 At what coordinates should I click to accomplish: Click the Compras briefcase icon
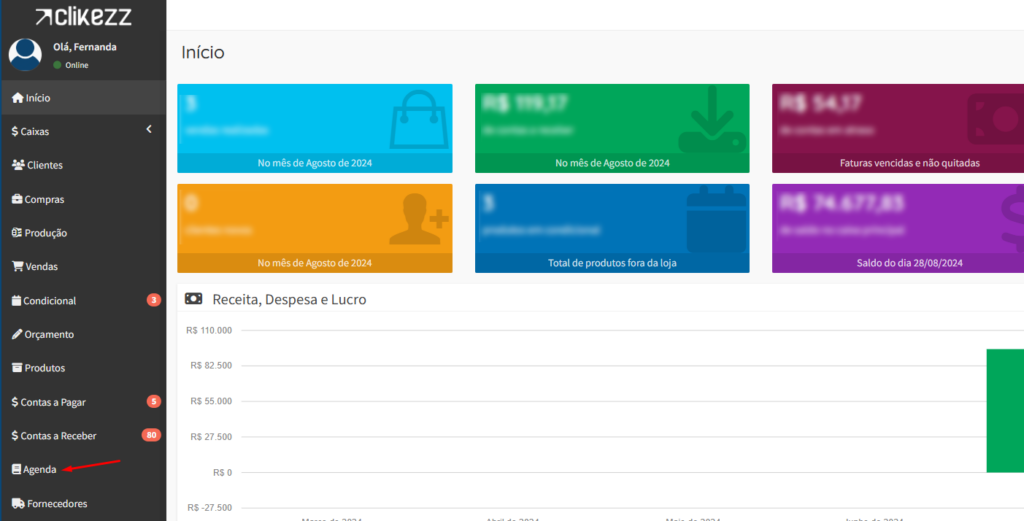pyautogui.click(x=17, y=199)
